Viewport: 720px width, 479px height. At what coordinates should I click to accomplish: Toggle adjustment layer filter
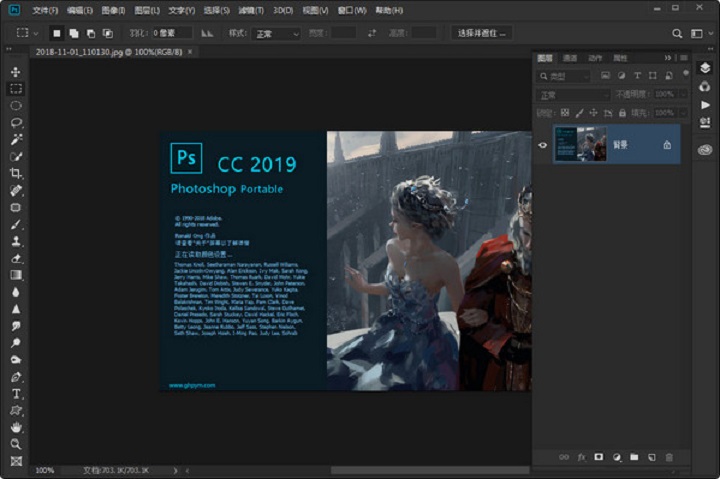[621, 75]
